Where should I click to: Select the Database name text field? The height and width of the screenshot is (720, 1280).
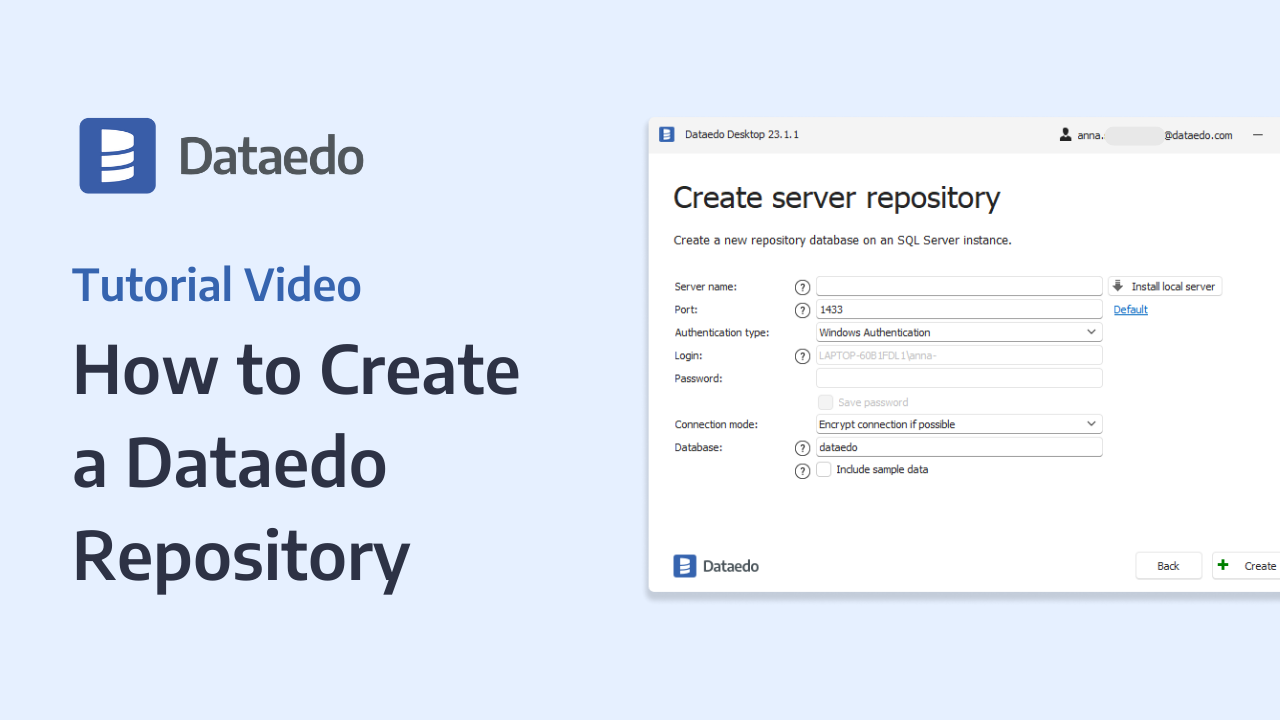[958, 447]
